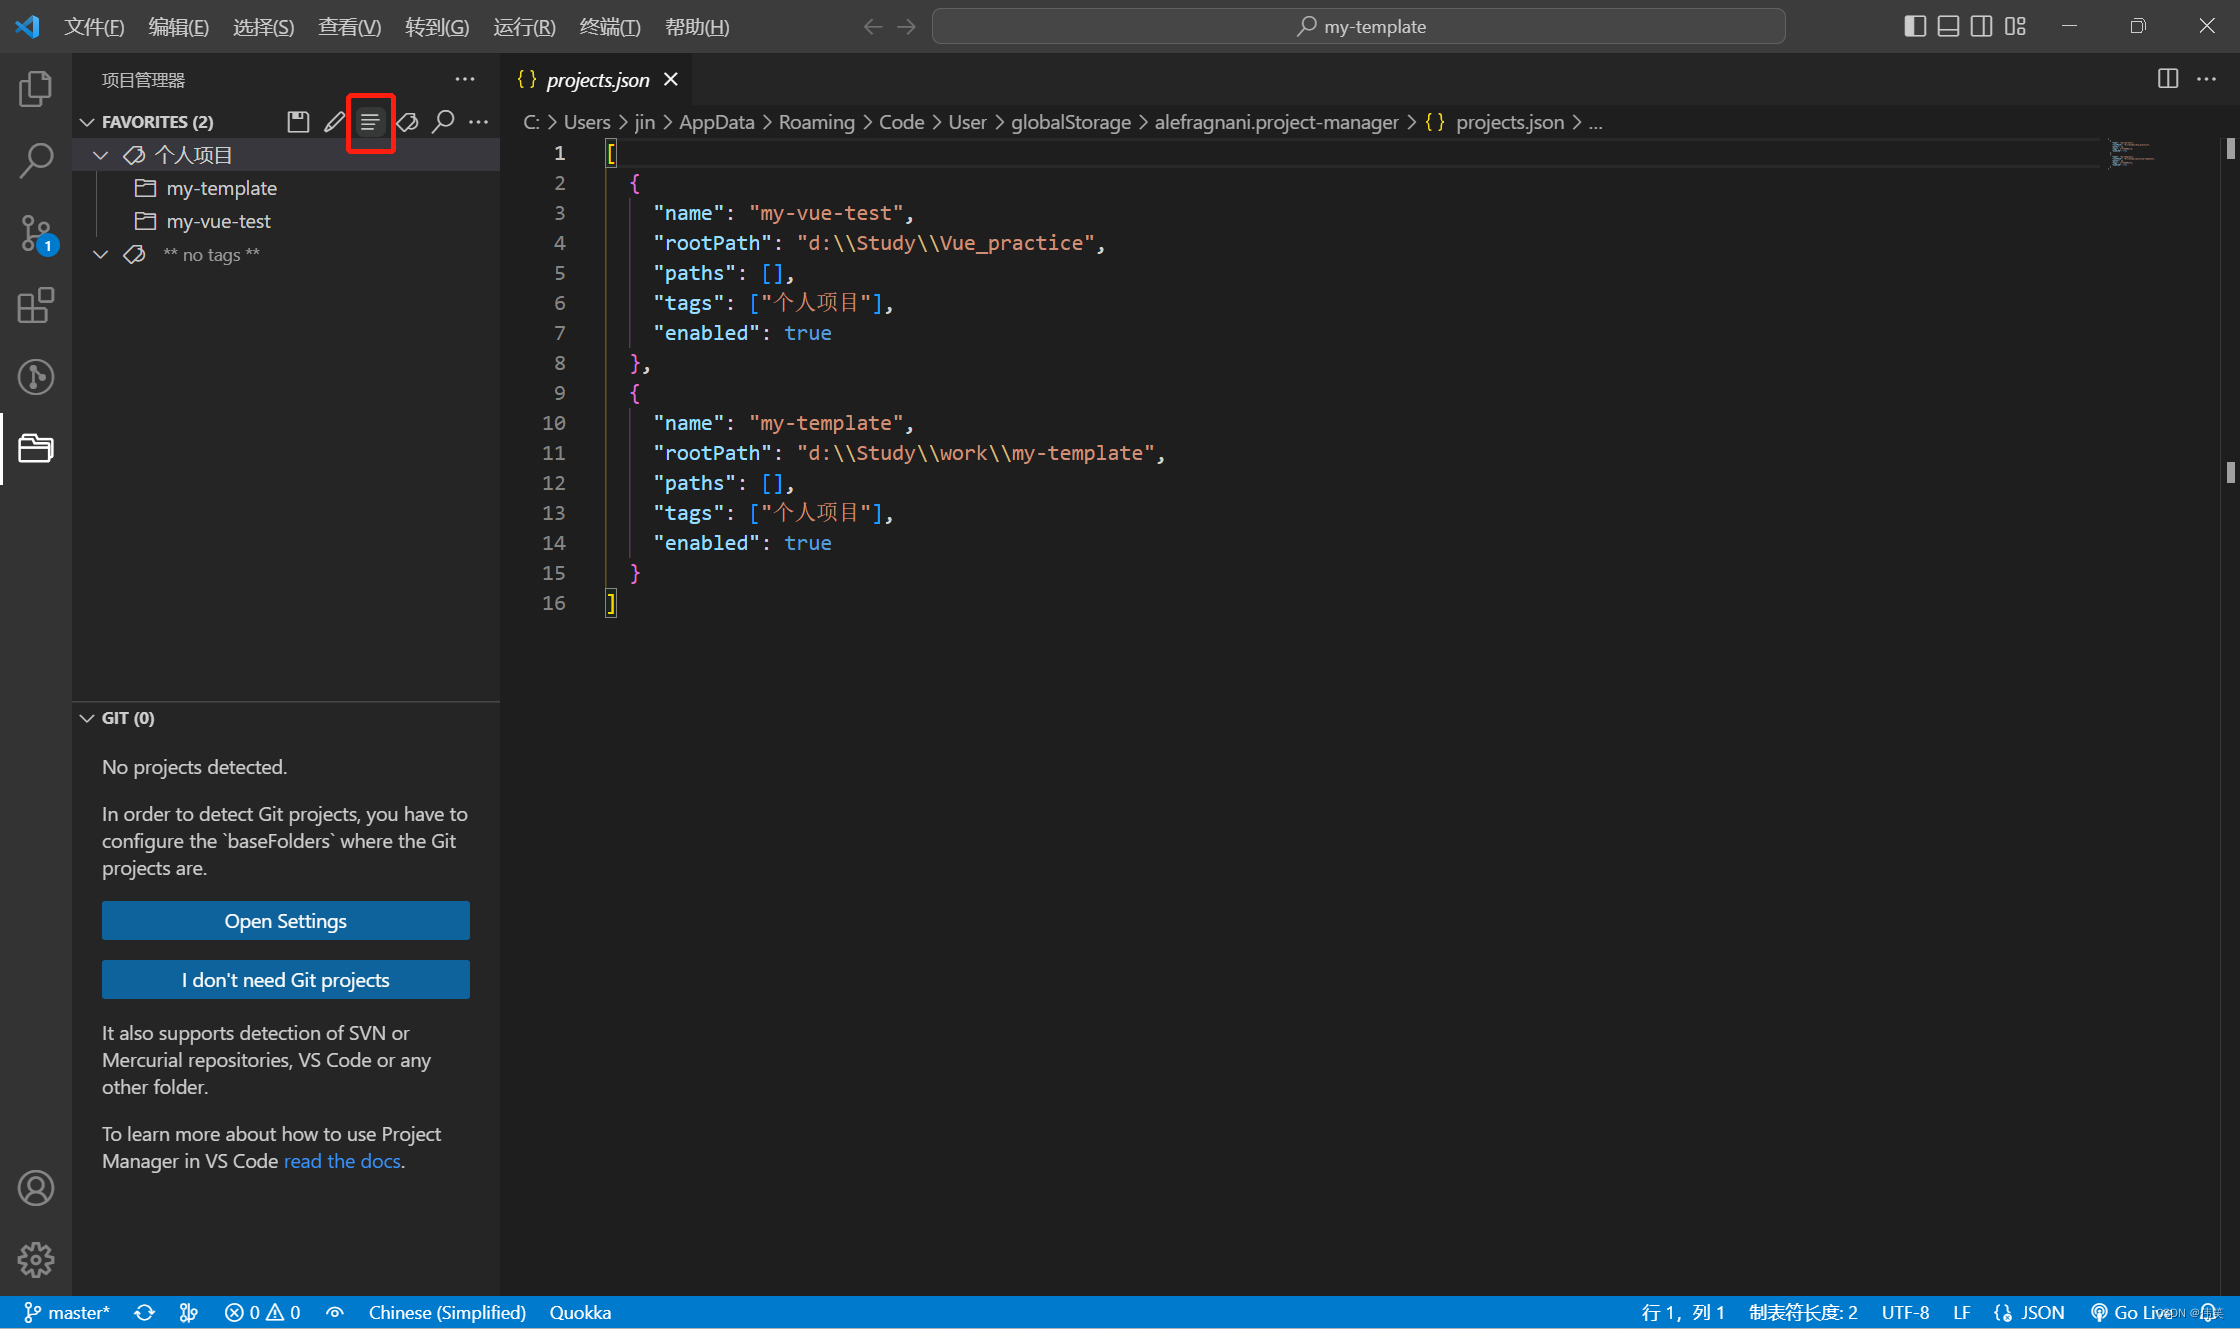
Task: Open the Source Control view with badge
Action: click(x=35, y=233)
